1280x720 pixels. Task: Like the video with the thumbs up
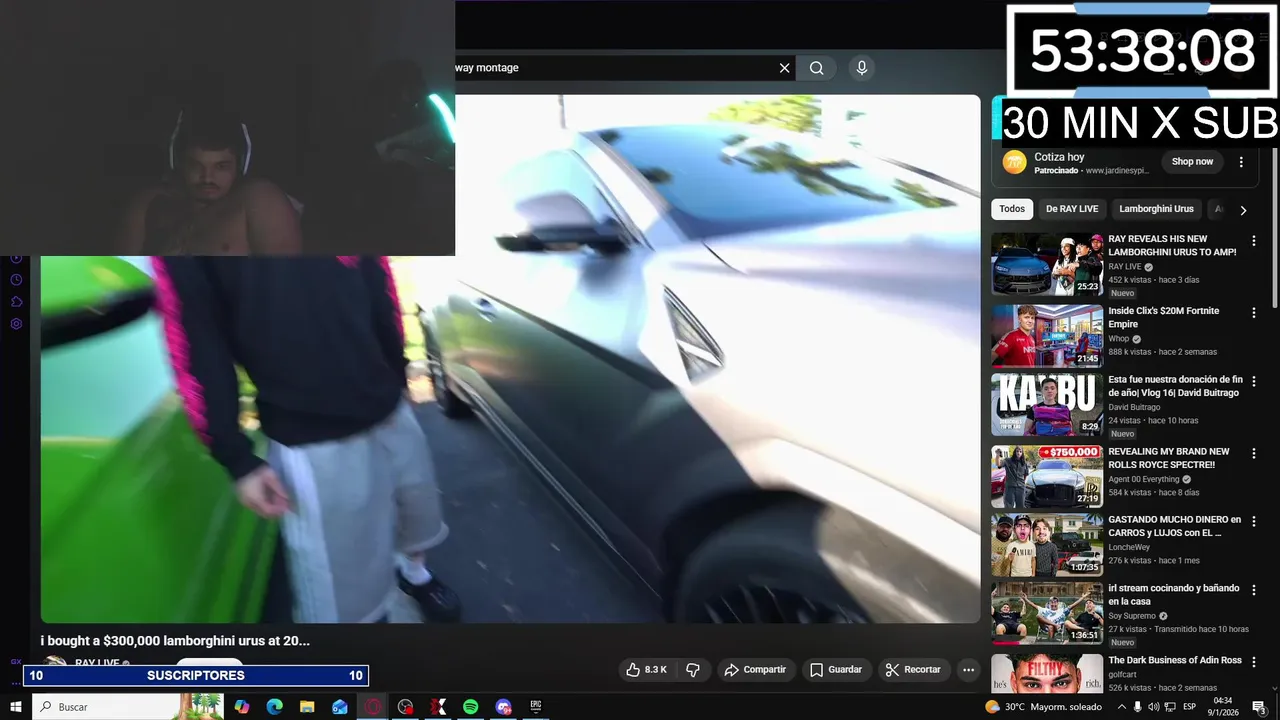(645, 670)
